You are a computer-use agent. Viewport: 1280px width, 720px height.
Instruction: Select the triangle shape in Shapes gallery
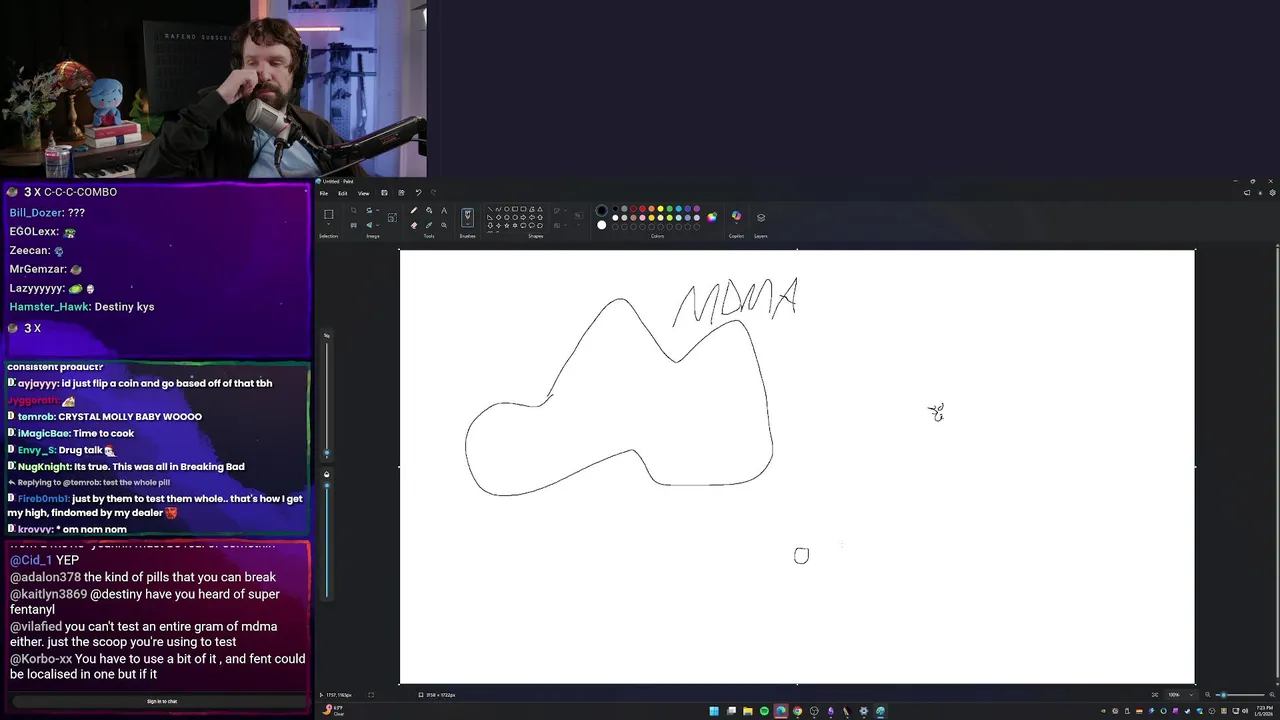540,209
